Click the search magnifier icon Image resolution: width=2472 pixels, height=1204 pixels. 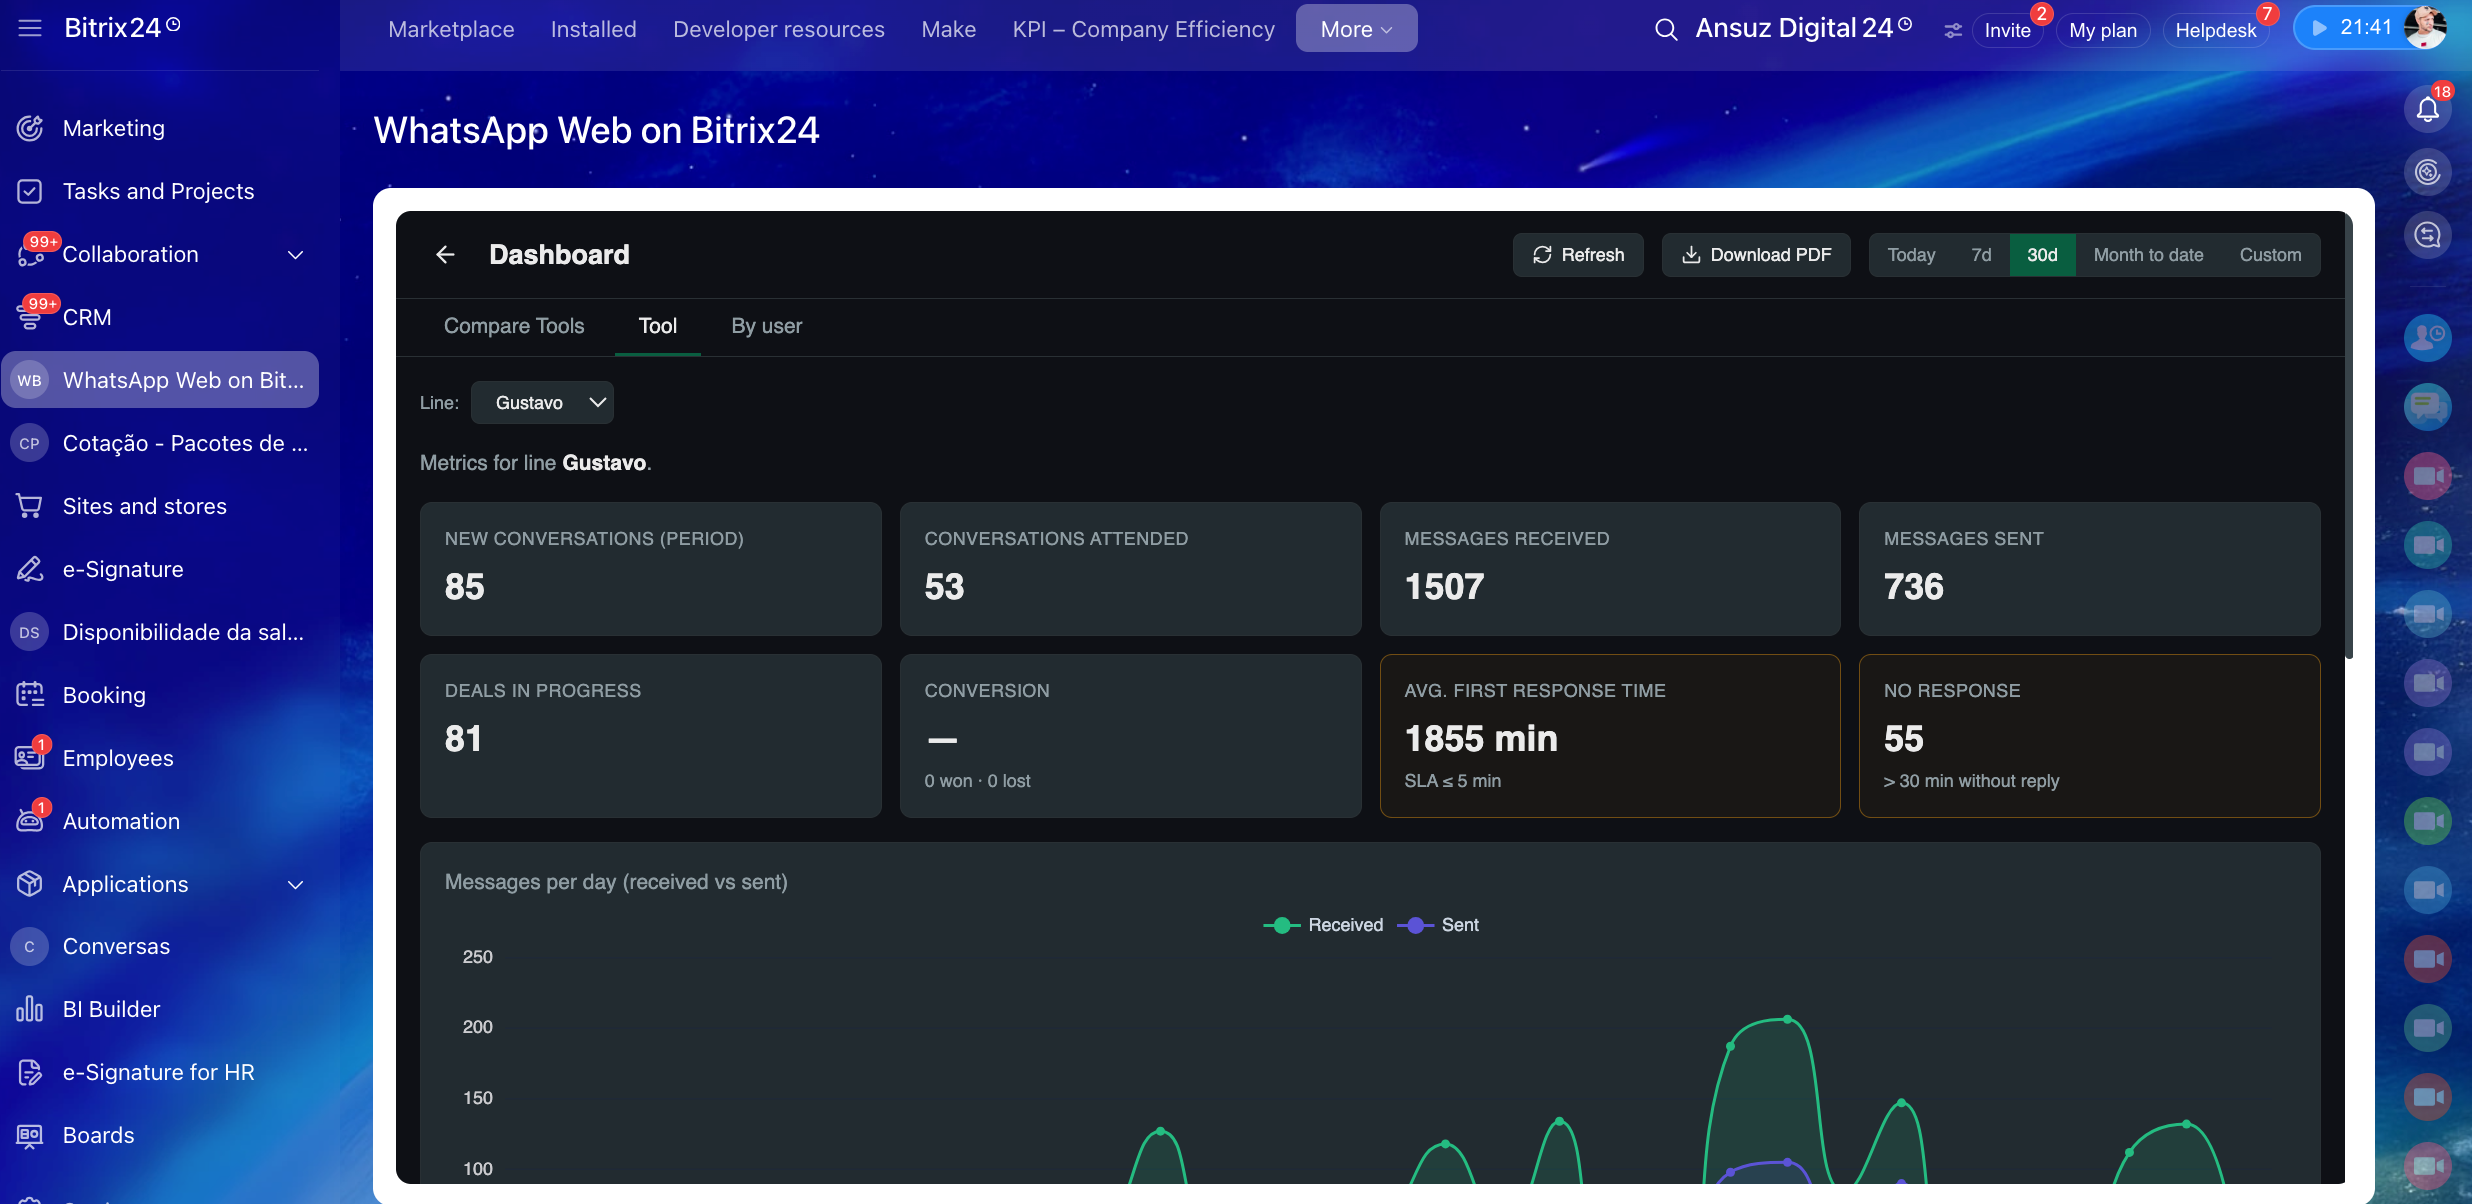[x=1665, y=30]
